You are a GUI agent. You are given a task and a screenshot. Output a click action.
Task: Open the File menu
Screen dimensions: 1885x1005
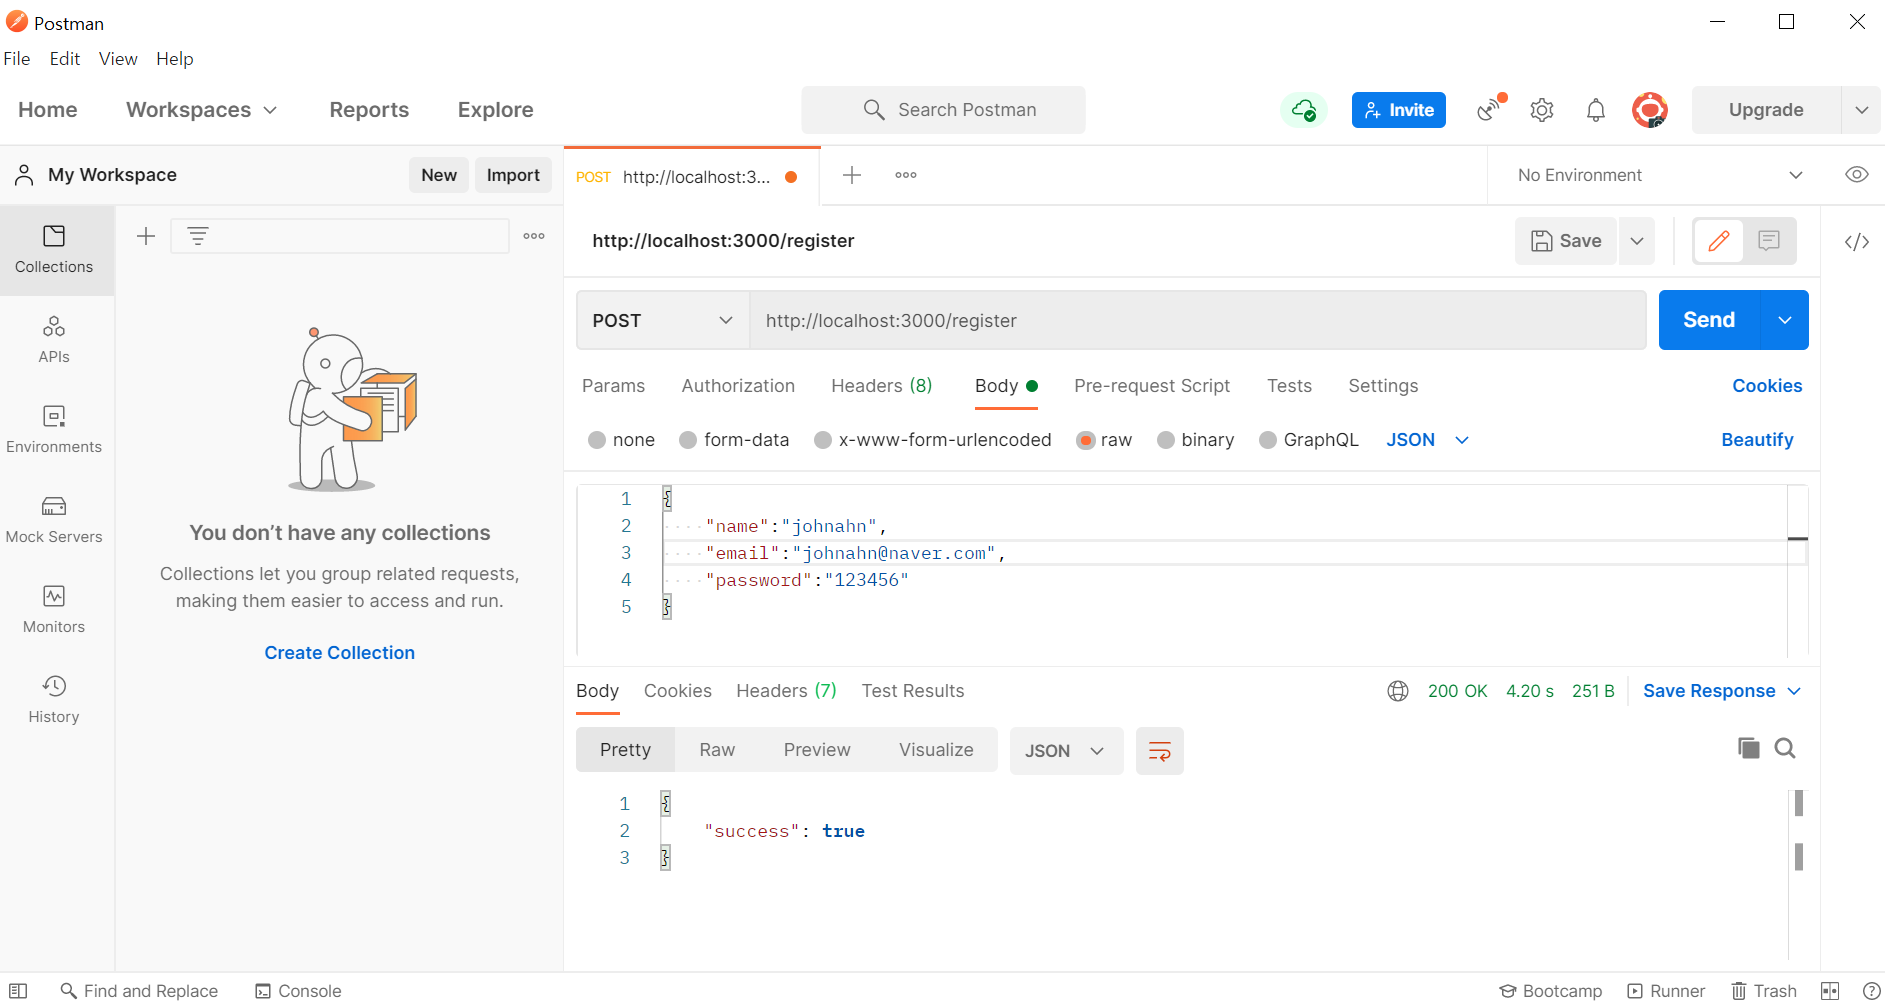(17, 59)
